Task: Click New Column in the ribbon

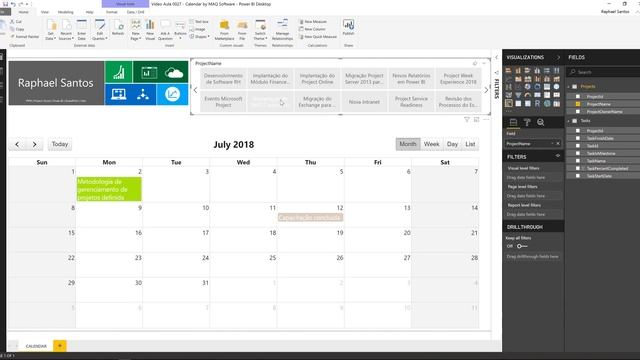Action: (x=312, y=29)
